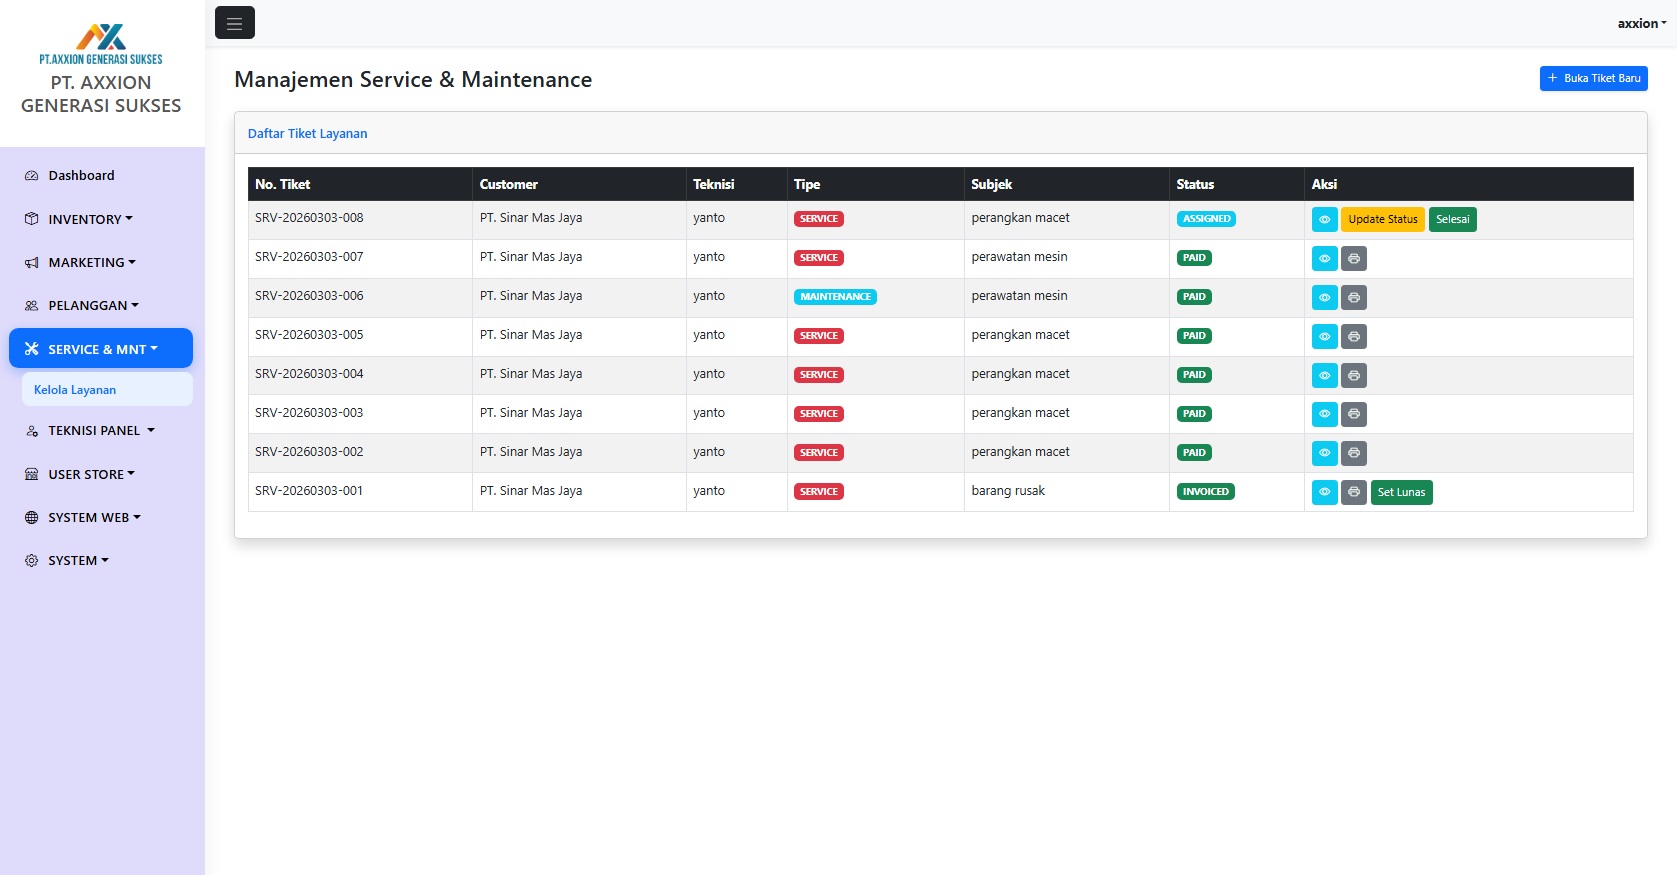Click the PT. Axxion Generasi Sukses logo
Viewport: 1677px width, 875px height.
tap(101, 44)
